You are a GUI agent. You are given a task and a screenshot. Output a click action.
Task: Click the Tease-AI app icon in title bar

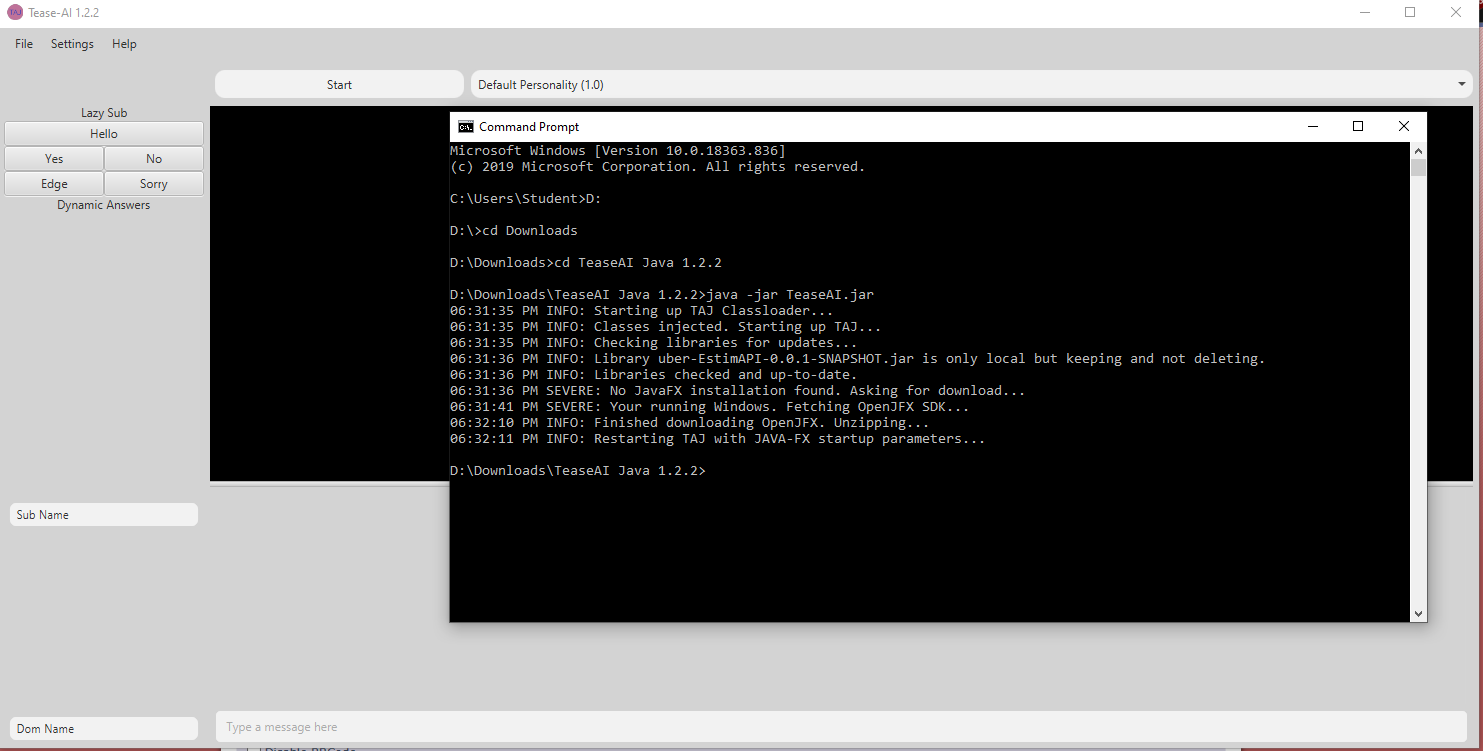point(15,13)
